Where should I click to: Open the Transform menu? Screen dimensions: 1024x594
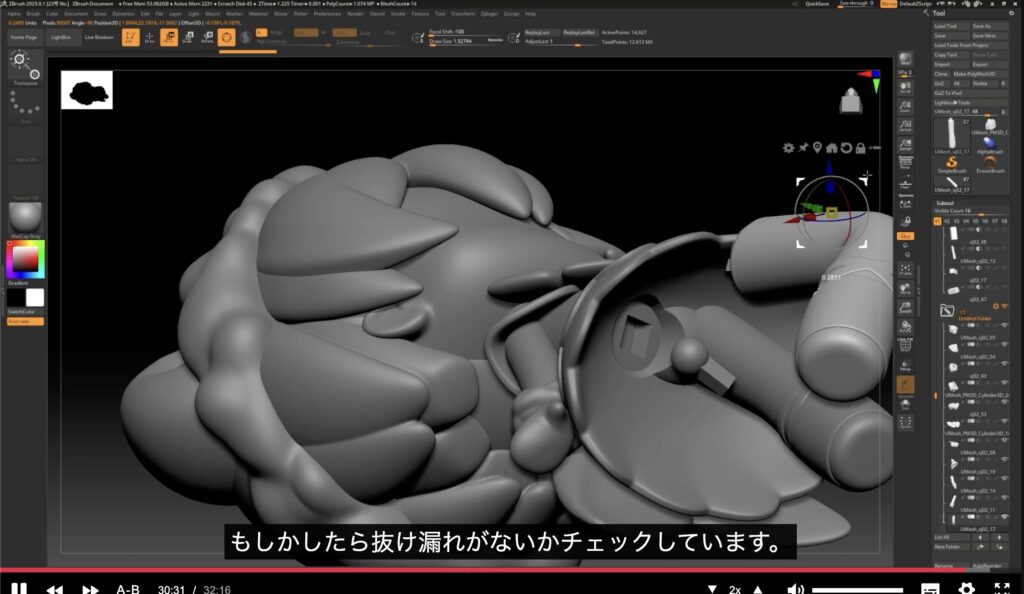(x=463, y=13)
